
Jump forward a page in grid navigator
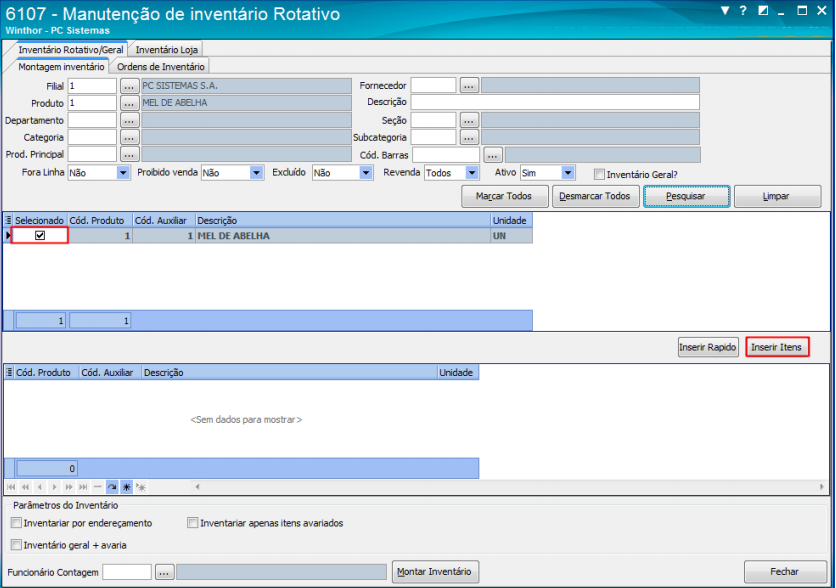click(69, 487)
